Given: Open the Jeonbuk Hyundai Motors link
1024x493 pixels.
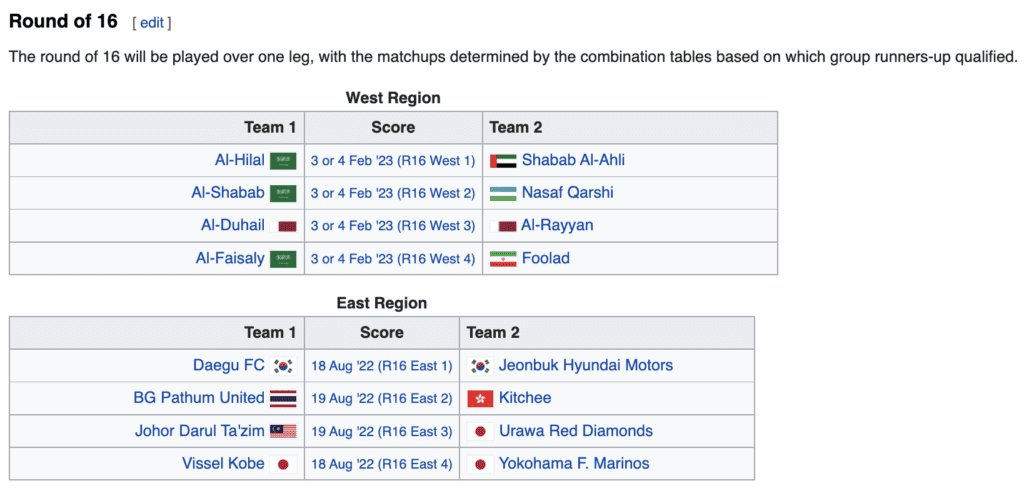Looking at the screenshot, I should [586, 365].
